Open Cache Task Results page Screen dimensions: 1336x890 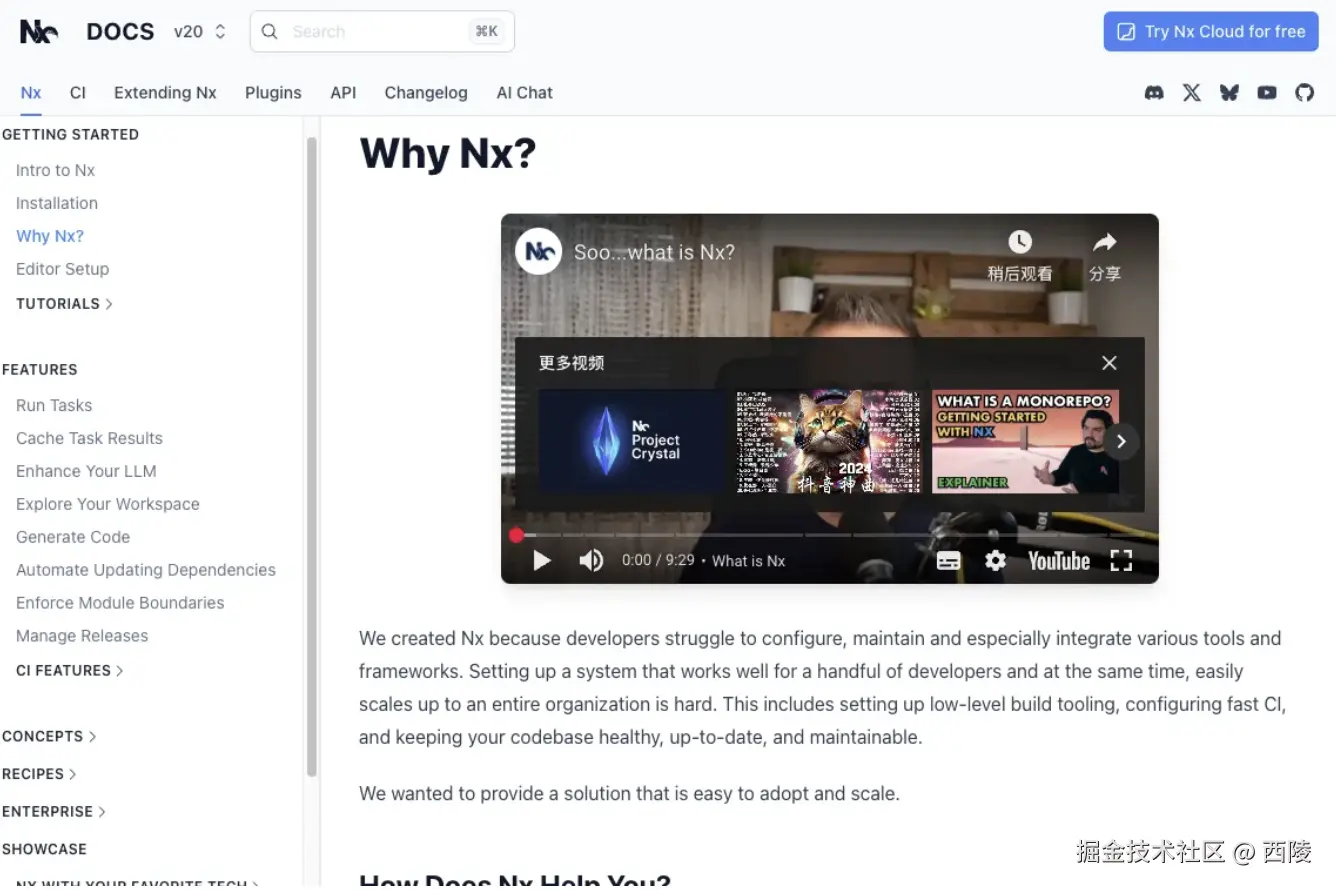pyautogui.click(x=89, y=439)
